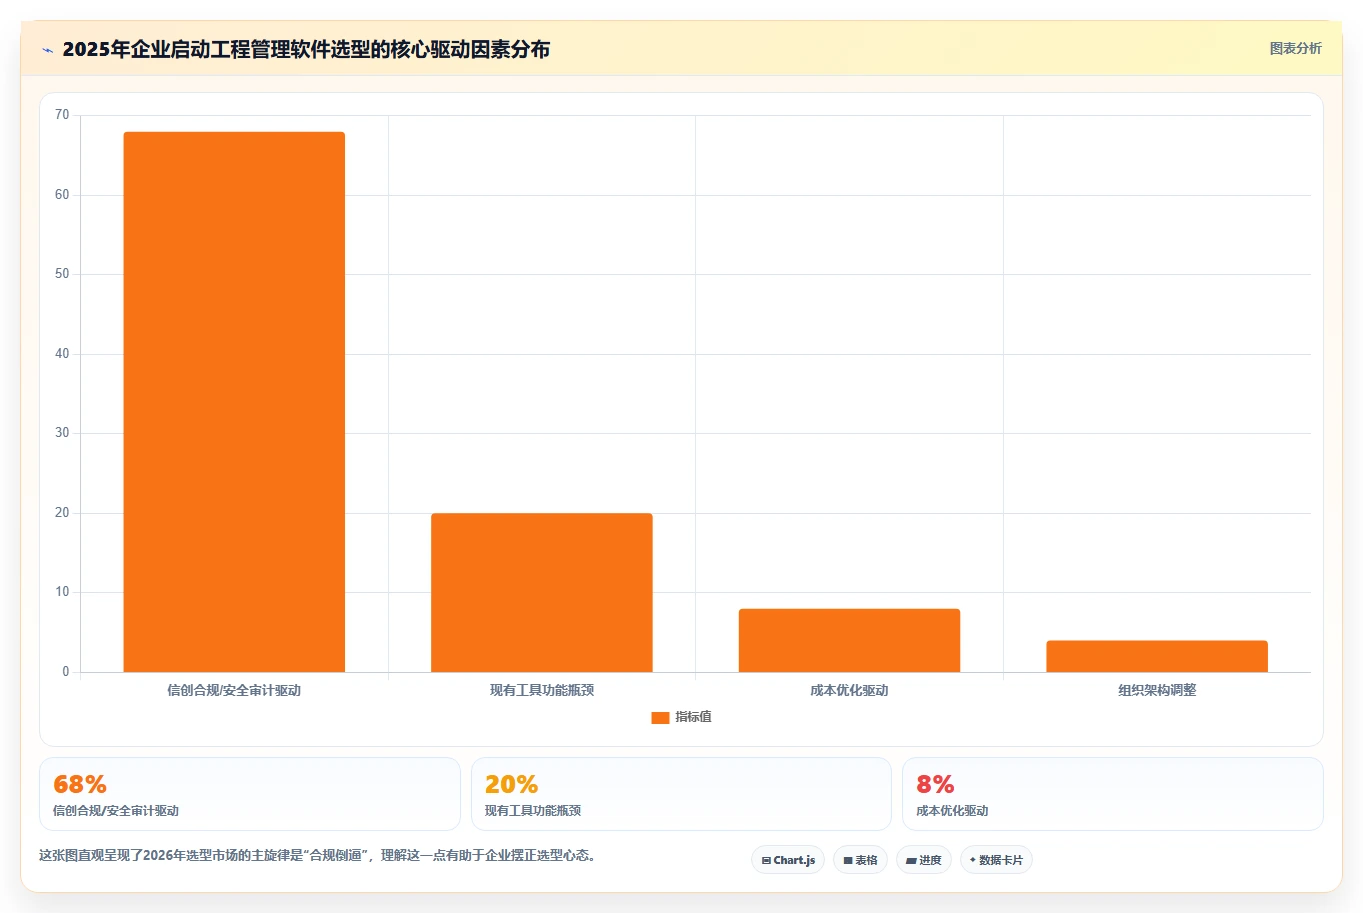The height and width of the screenshot is (913, 1363).
Task: Click the 现有工具功能瓶颈 axis label
Action: point(542,690)
